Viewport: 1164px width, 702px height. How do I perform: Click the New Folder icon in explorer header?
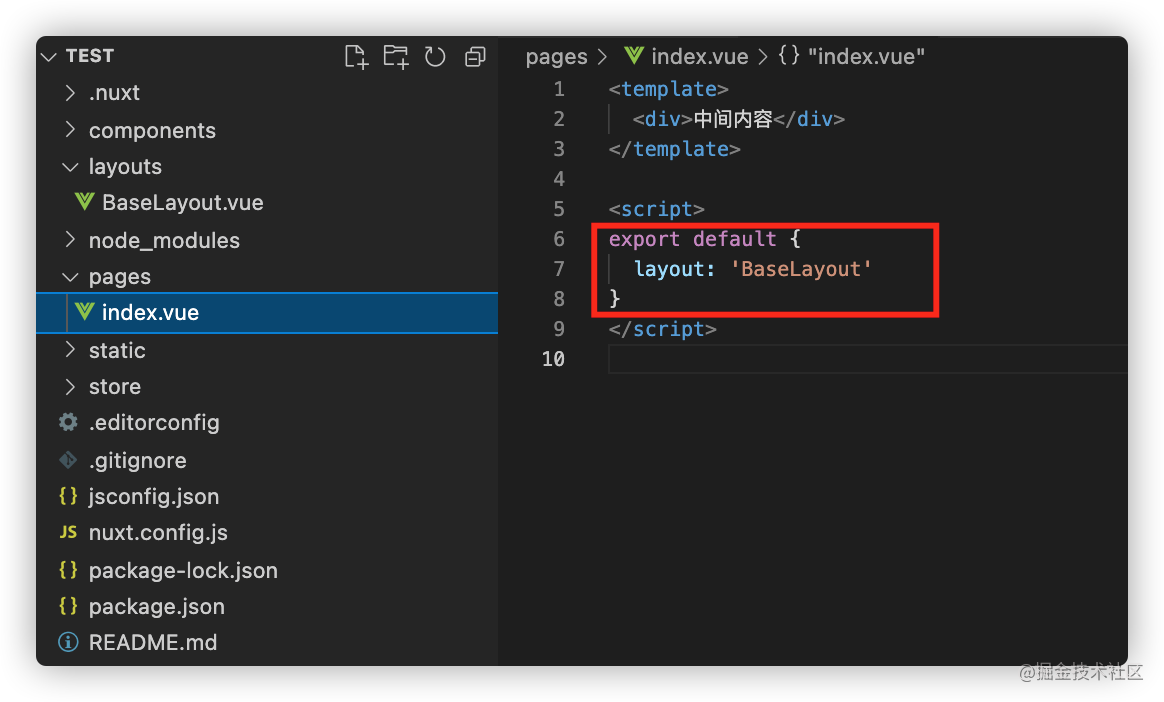396,57
